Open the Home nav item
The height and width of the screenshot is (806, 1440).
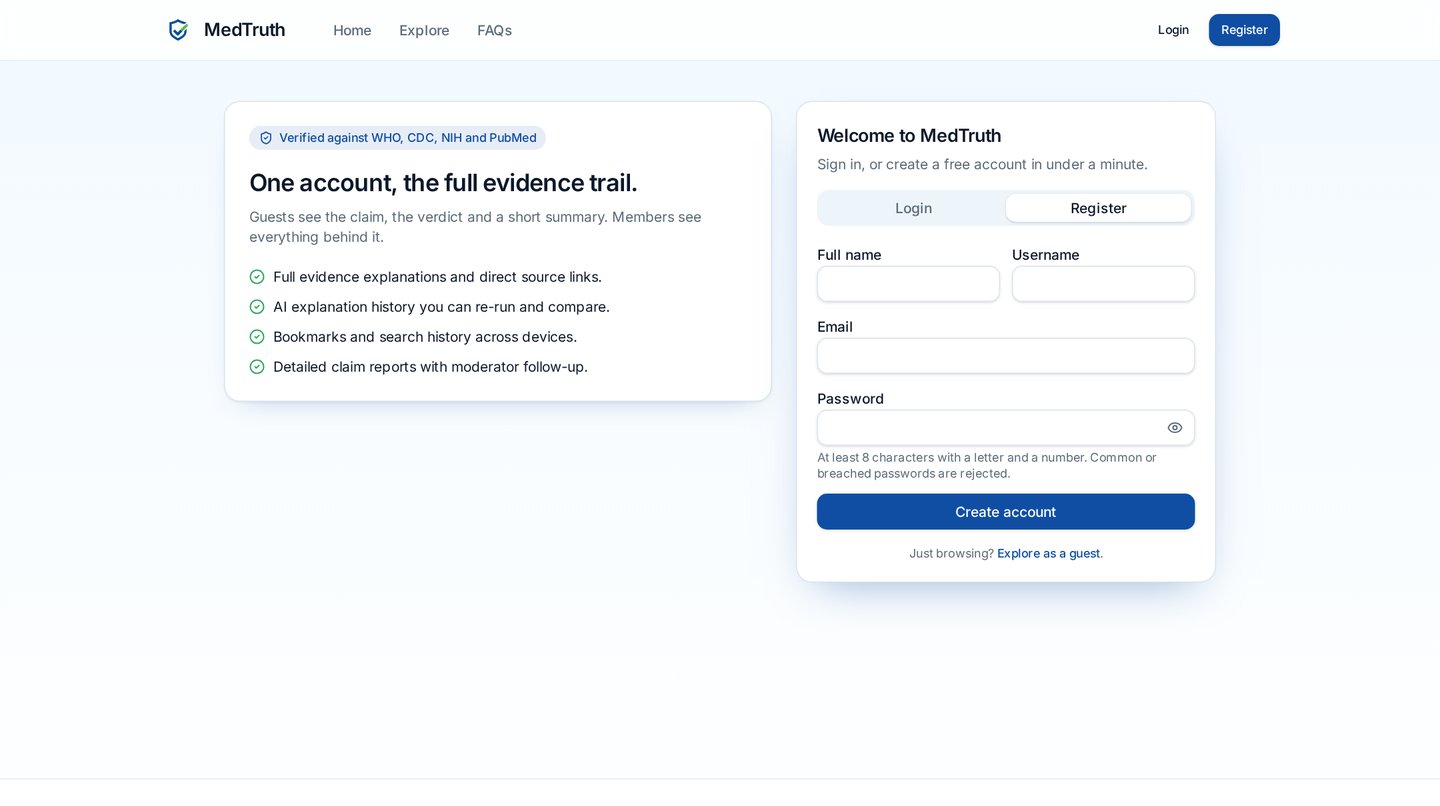click(x=352, y=30)
